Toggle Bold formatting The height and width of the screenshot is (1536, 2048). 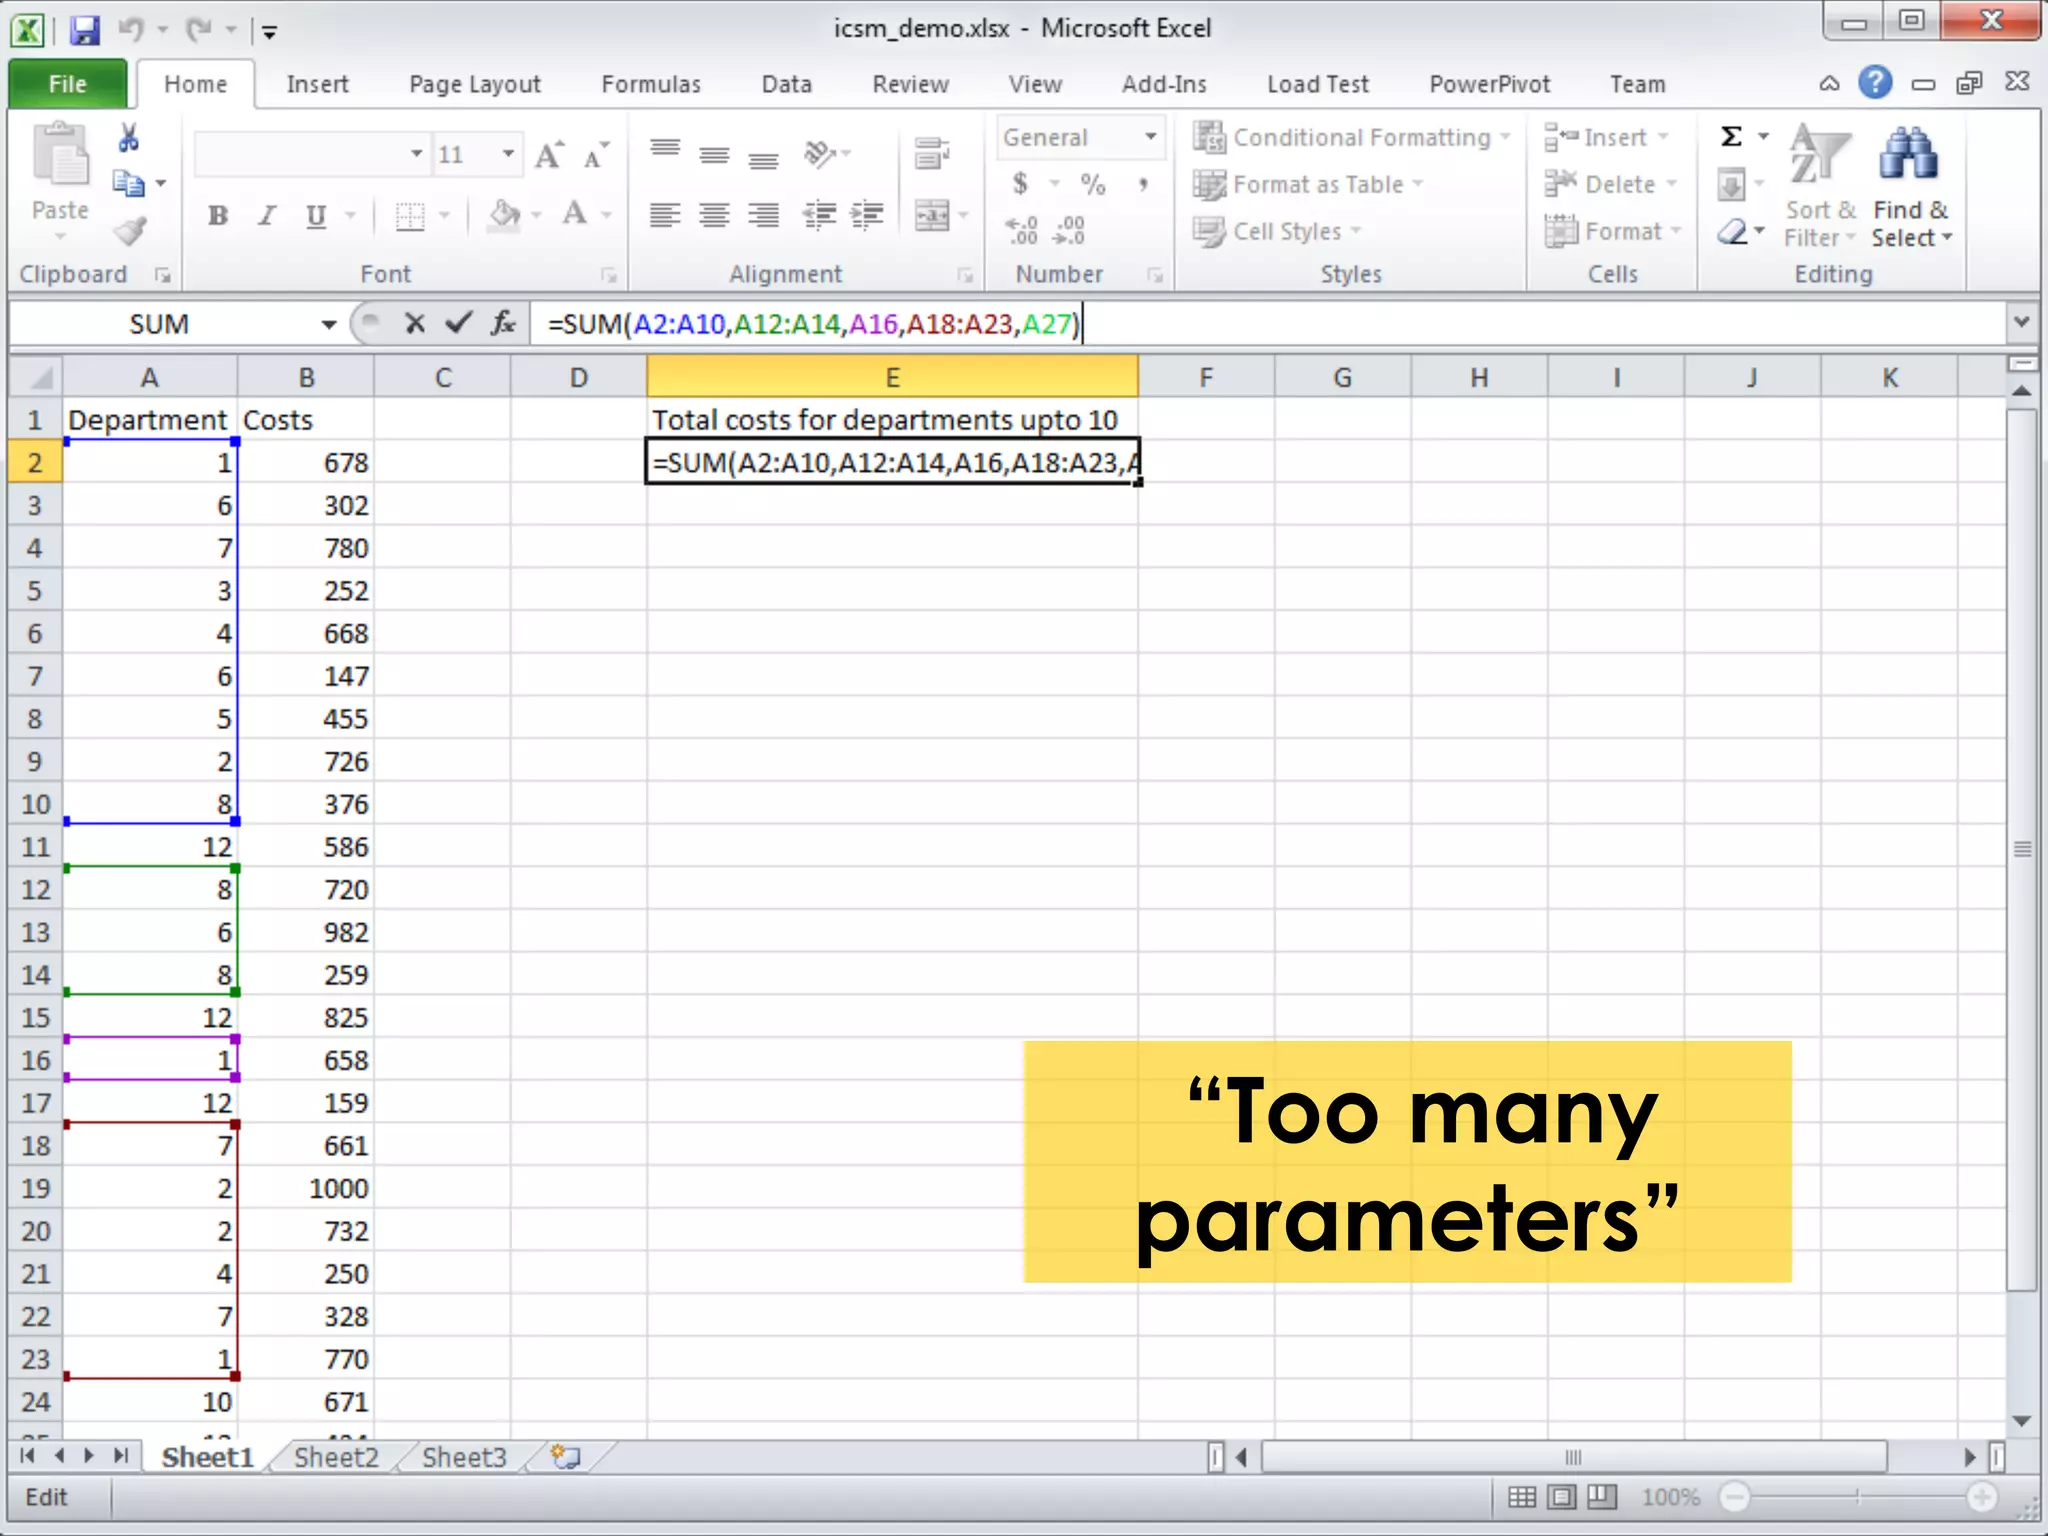click(217, 216)
